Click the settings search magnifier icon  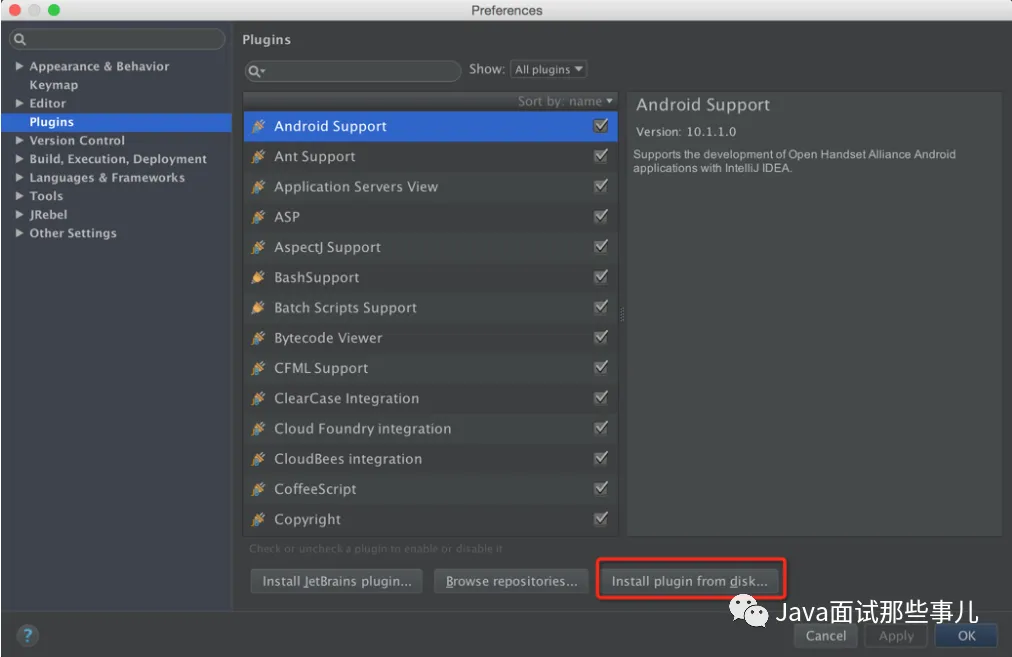(x=20, y=39)
